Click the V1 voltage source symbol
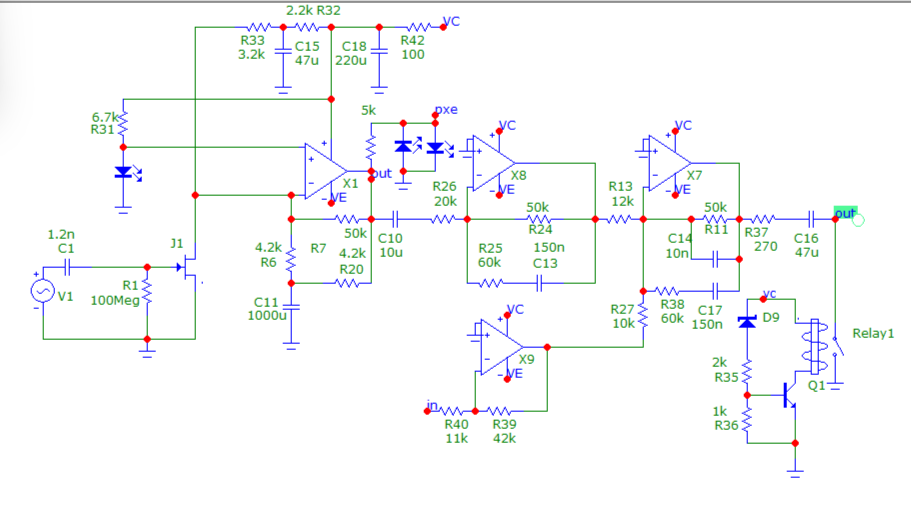The height and width of the screenshot is (510, 911). click(x=42, y=291)
